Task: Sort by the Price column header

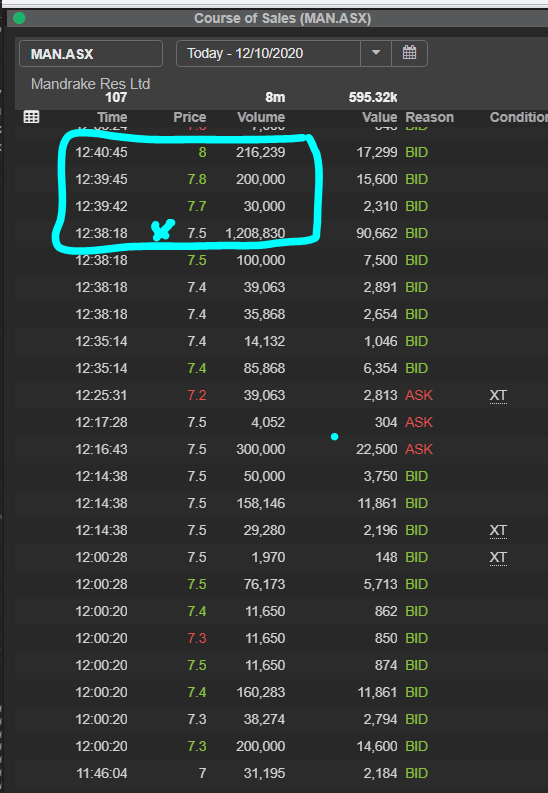Action: click(190, 117)
